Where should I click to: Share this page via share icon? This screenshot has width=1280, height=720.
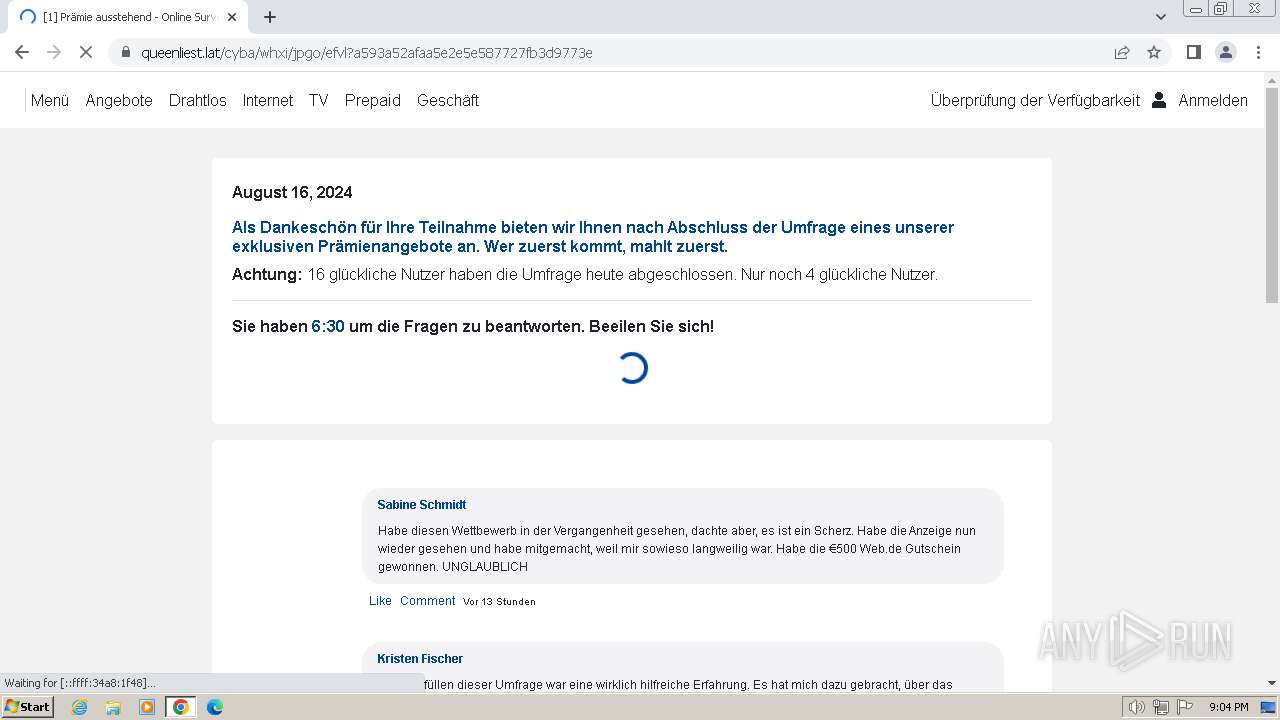(1122, 52)
